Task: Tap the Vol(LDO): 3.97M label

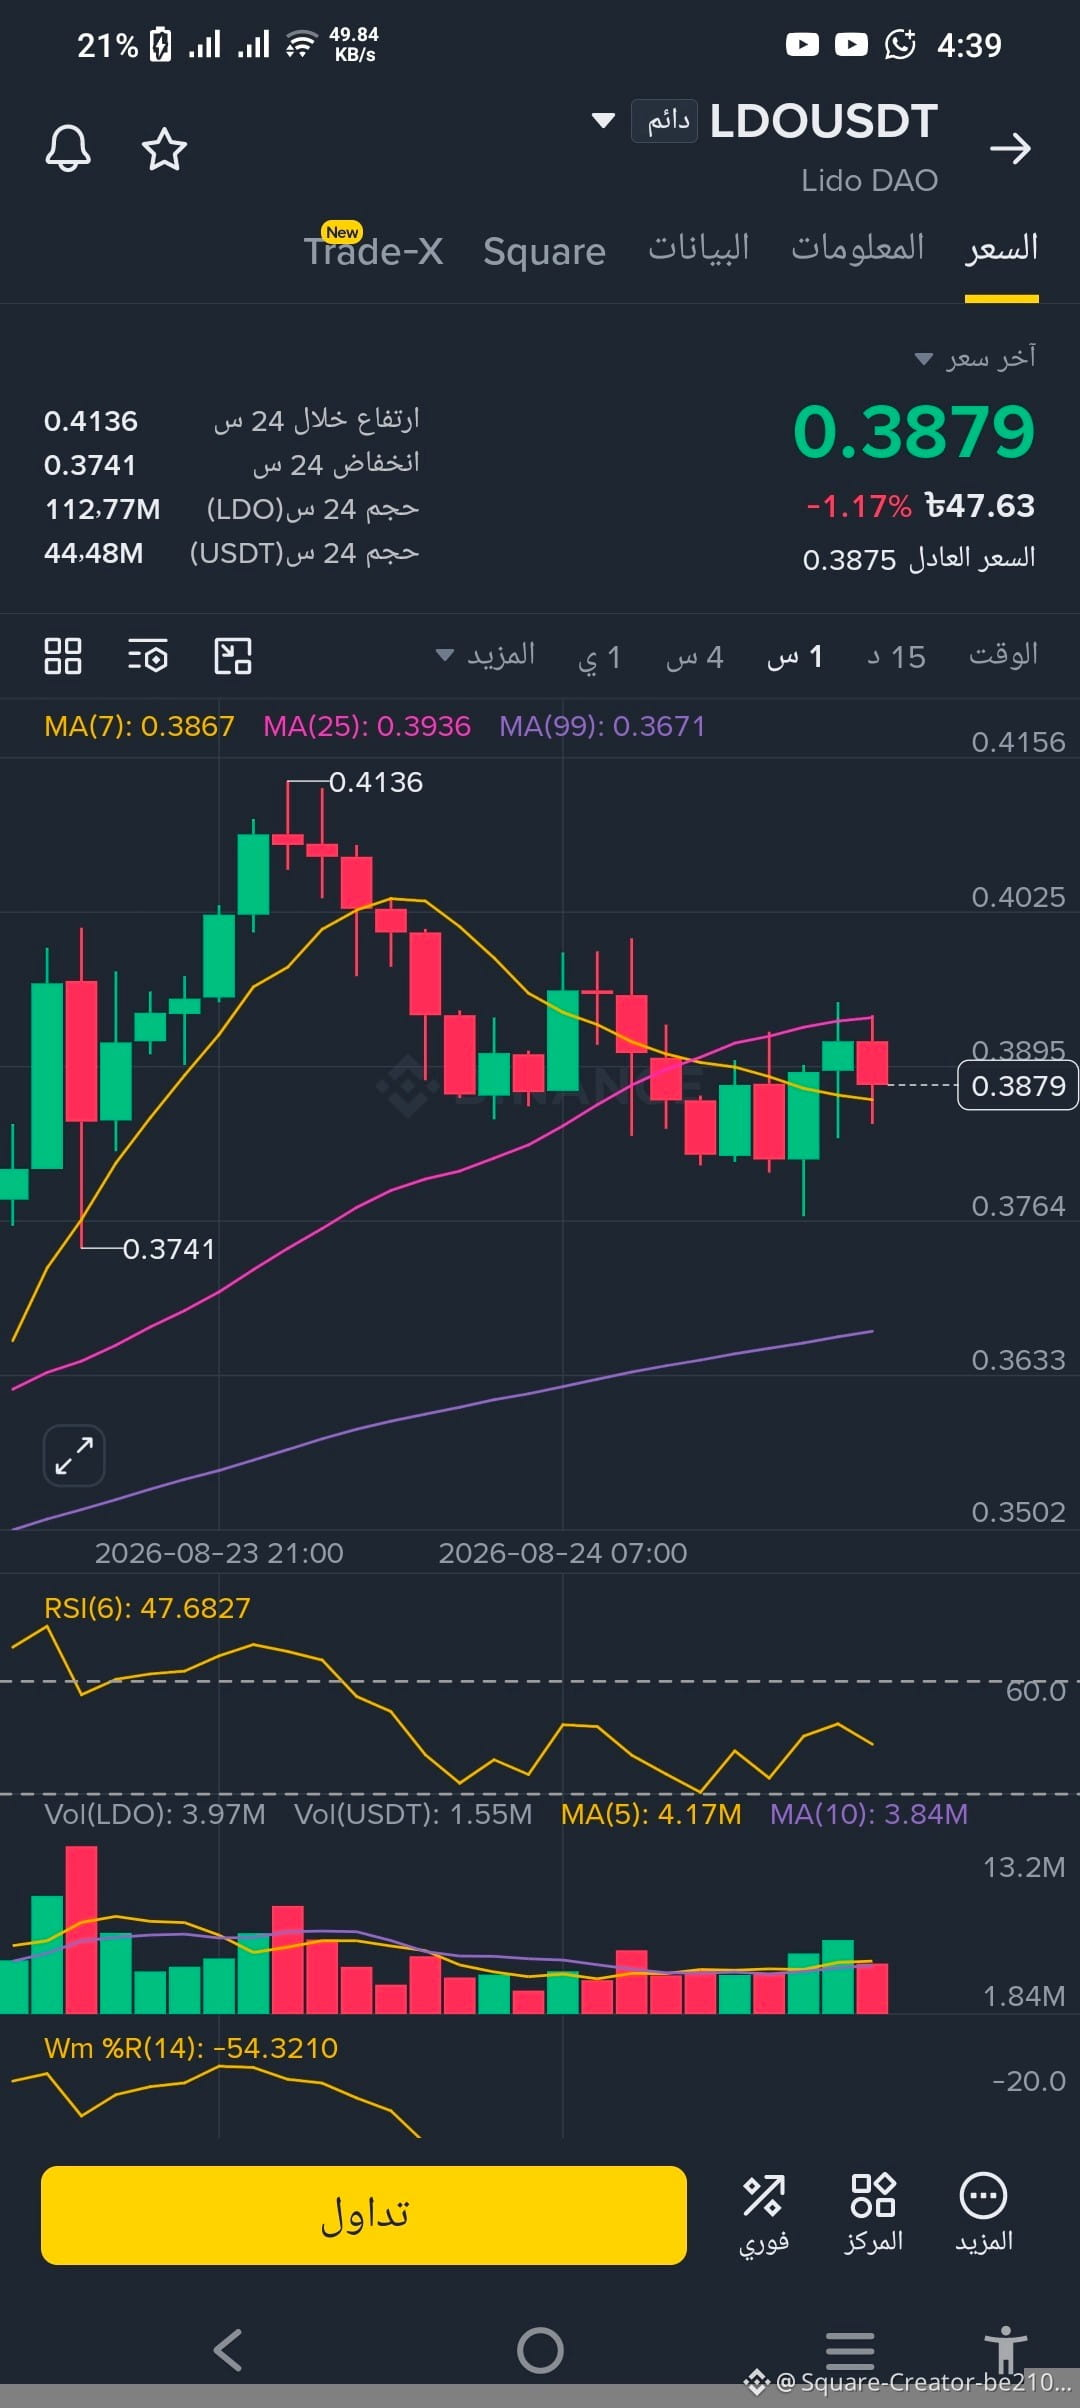Action: pyautogui.click(x=155, y=1814)
